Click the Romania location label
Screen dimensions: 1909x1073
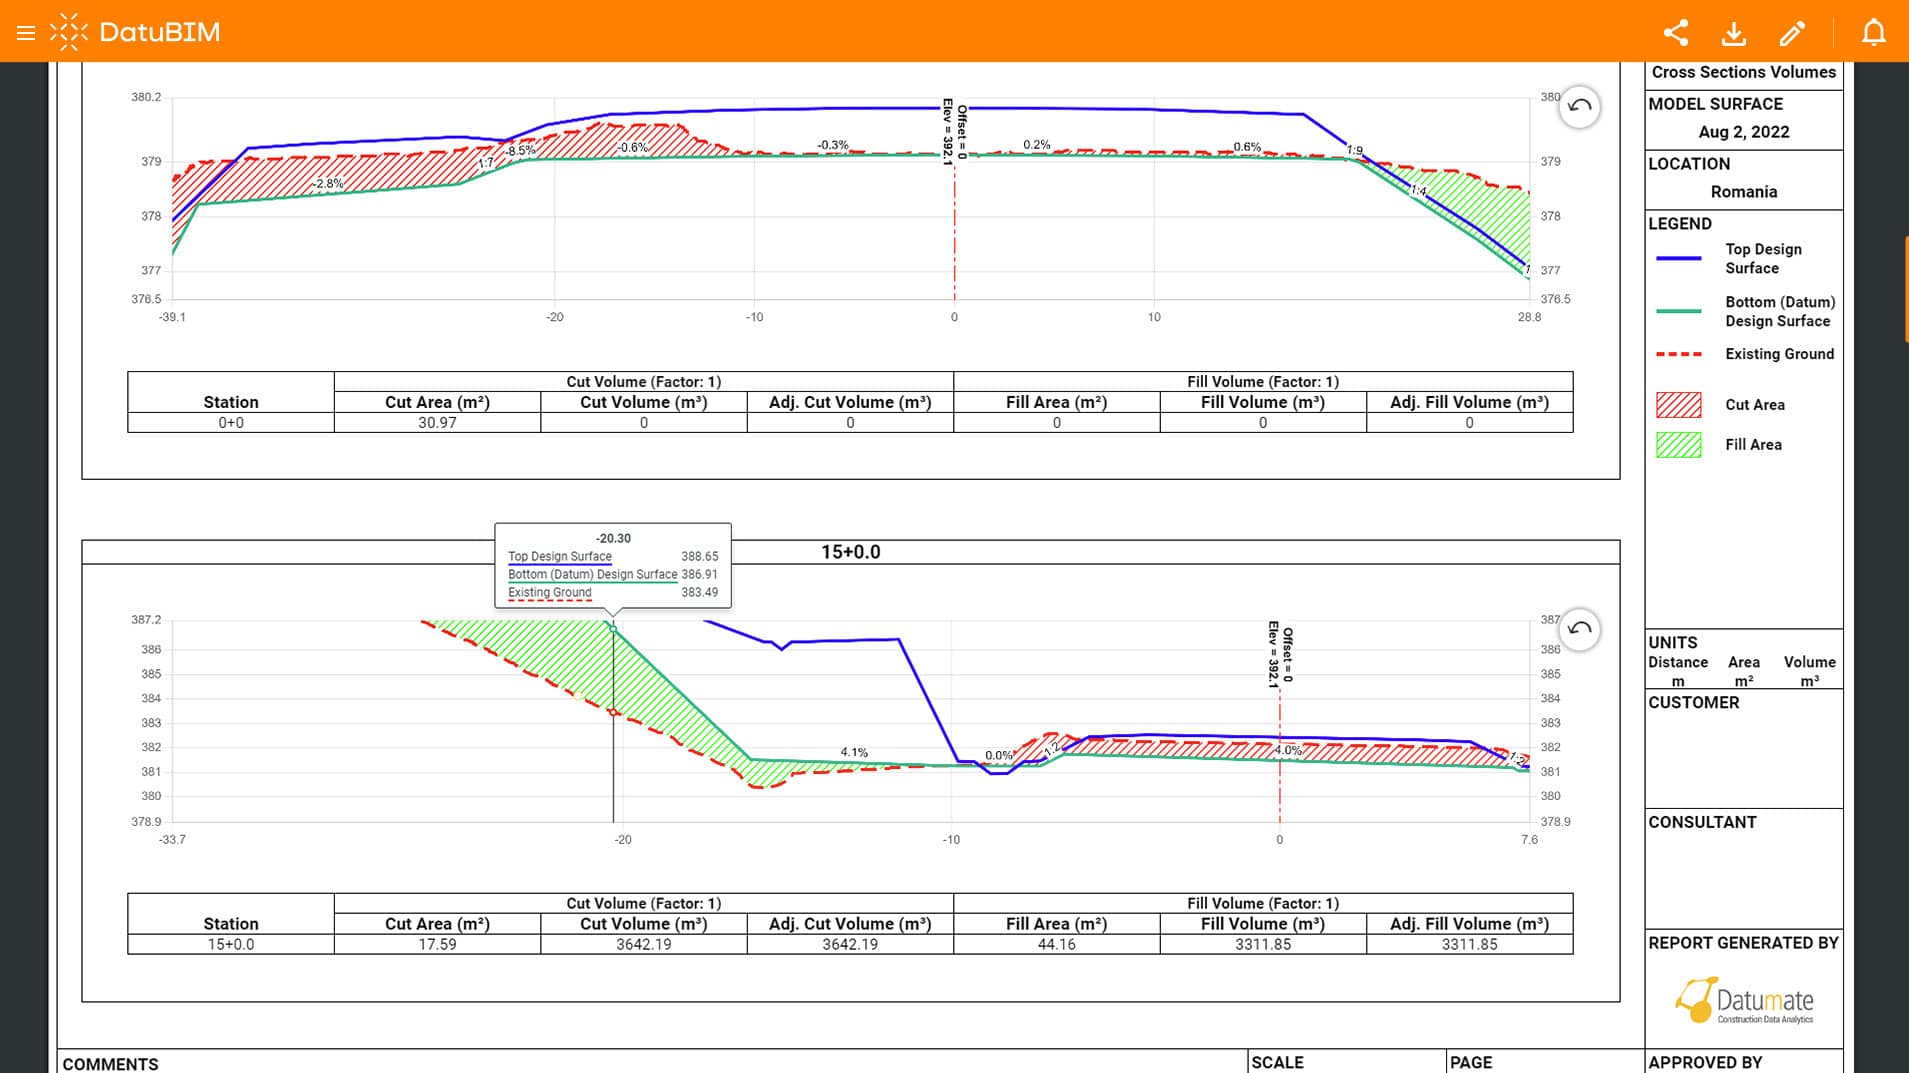(1744, 191)
